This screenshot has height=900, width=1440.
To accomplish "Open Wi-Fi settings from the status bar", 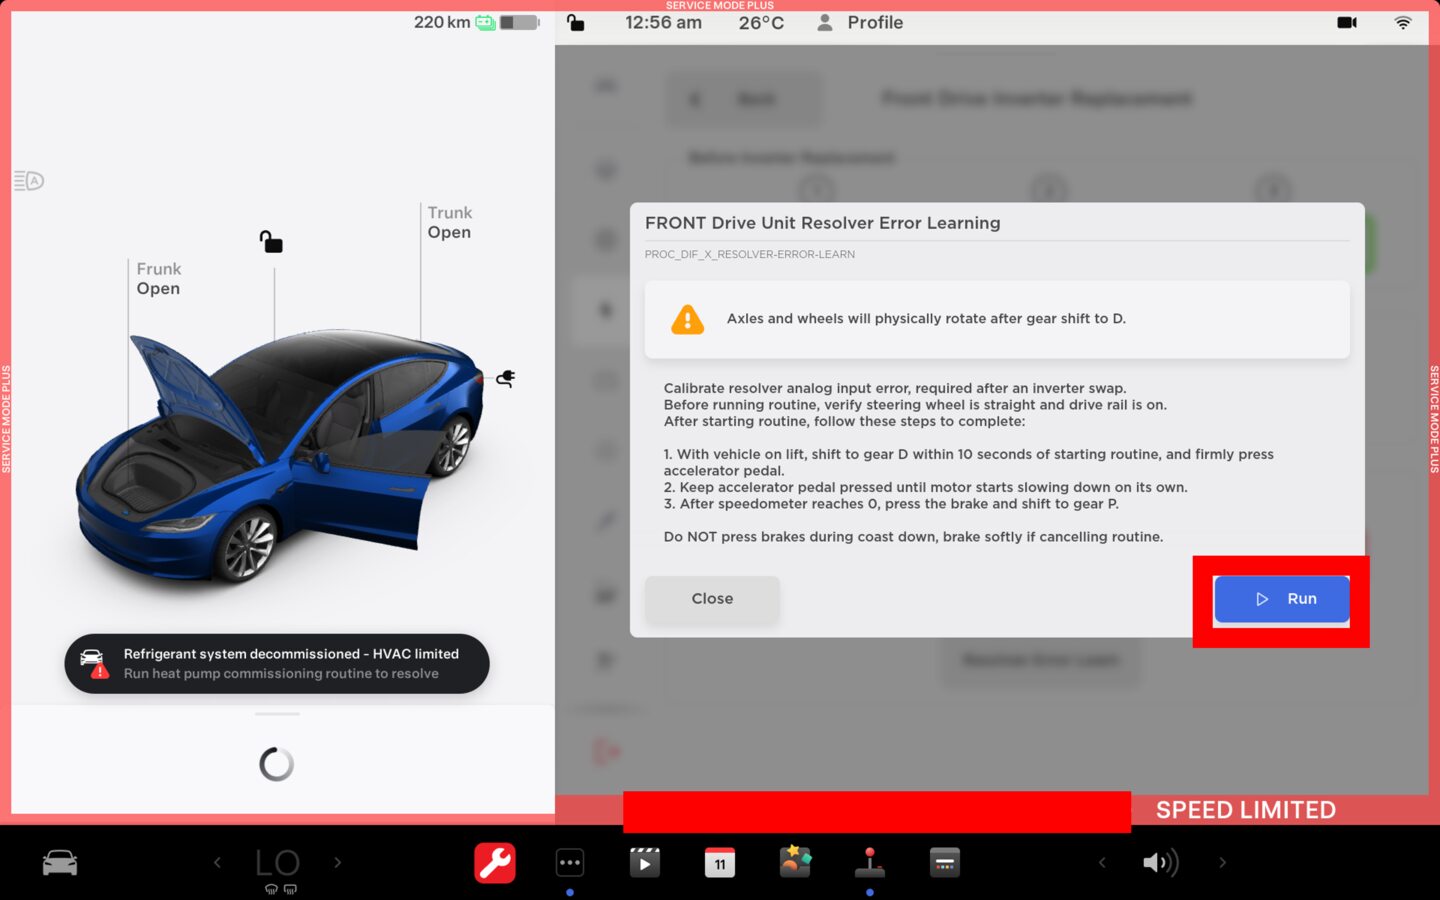I will point(1403,23).
